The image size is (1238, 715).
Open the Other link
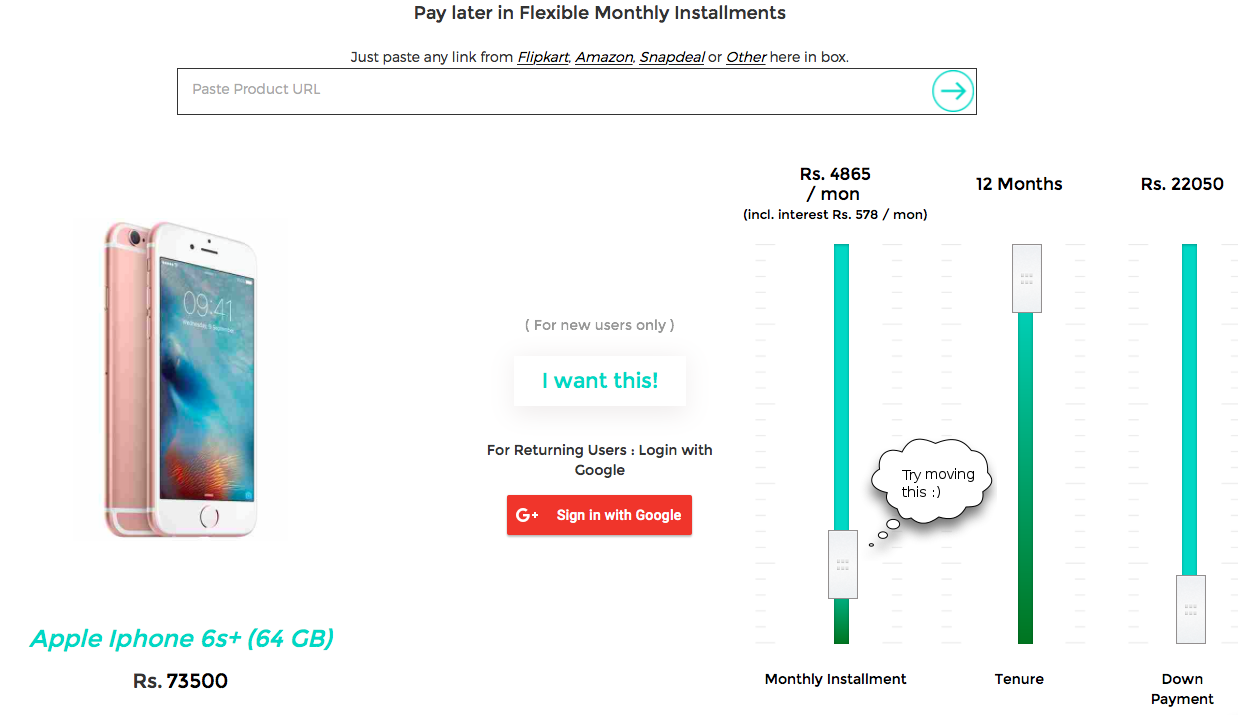(x=745, y=57)
